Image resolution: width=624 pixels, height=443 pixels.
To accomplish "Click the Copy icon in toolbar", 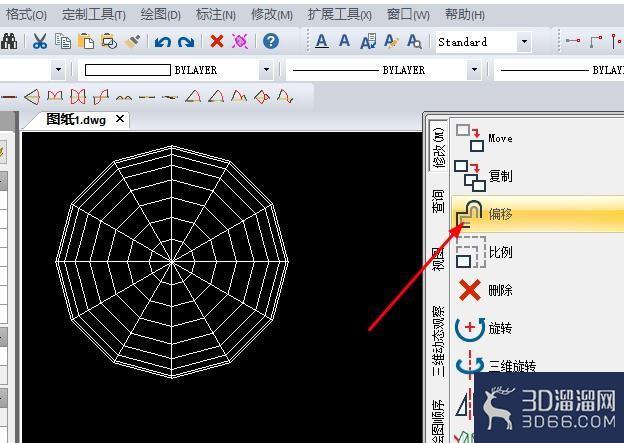I will [63, 41].
